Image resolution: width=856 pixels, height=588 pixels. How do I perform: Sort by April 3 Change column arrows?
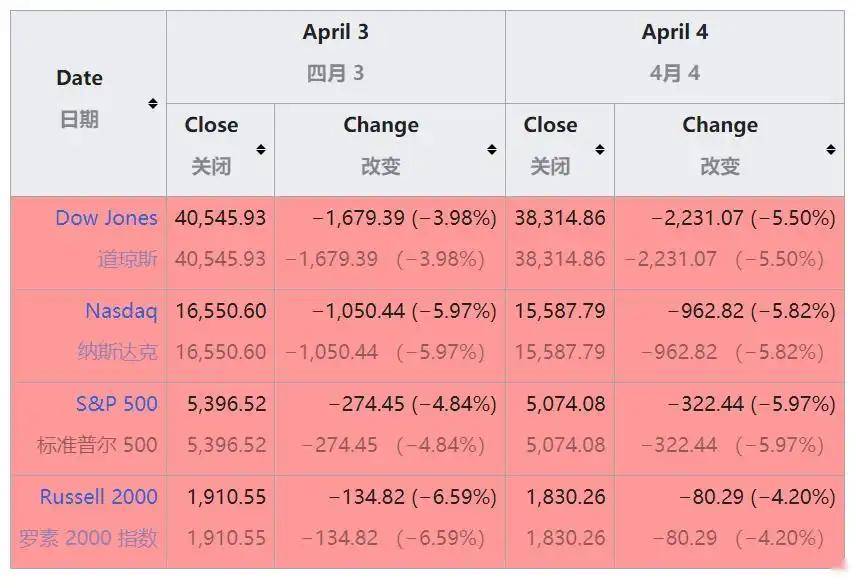pos(492,150)
